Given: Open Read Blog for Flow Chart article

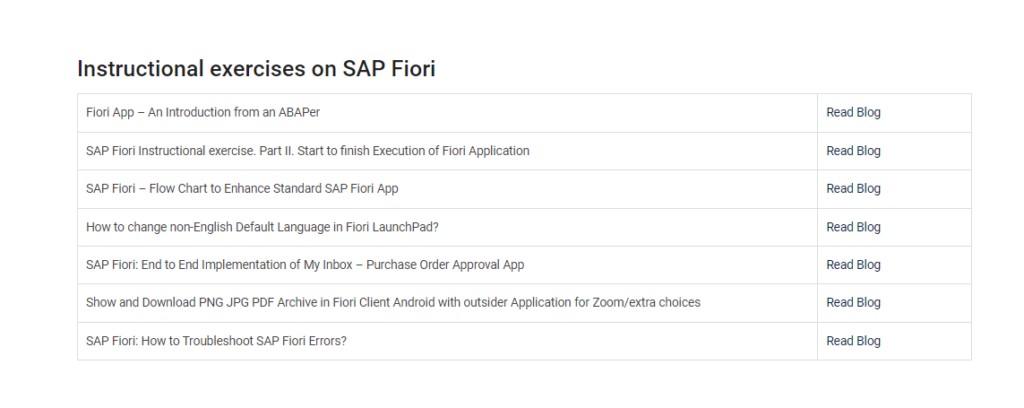Looking at the screenshot, I should coord(853,189).
